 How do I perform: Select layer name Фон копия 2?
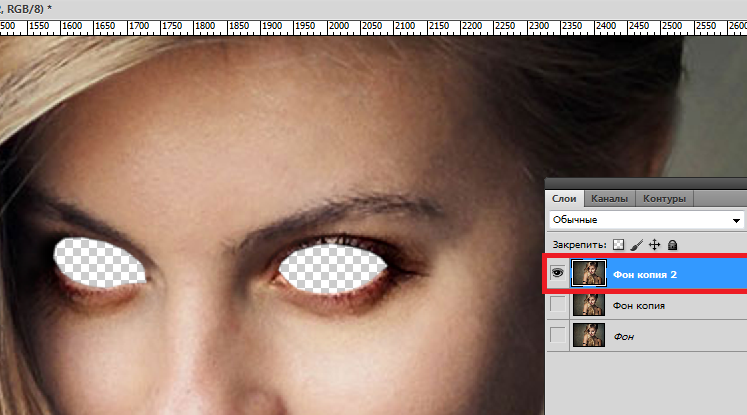click(x=645, y=274)
